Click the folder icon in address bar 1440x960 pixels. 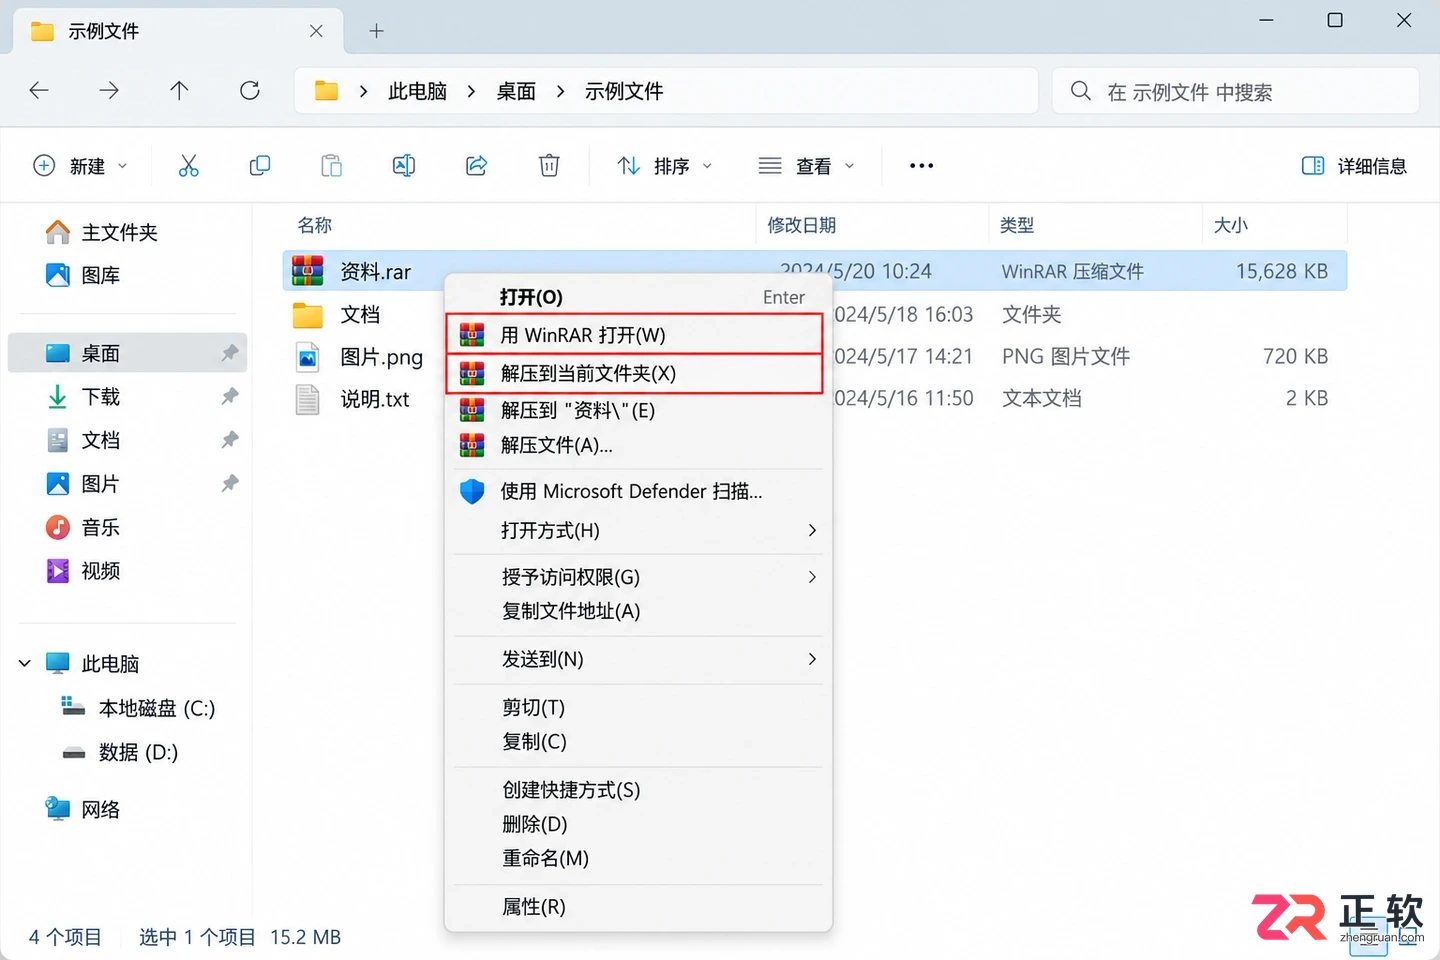tap(326, 91)
